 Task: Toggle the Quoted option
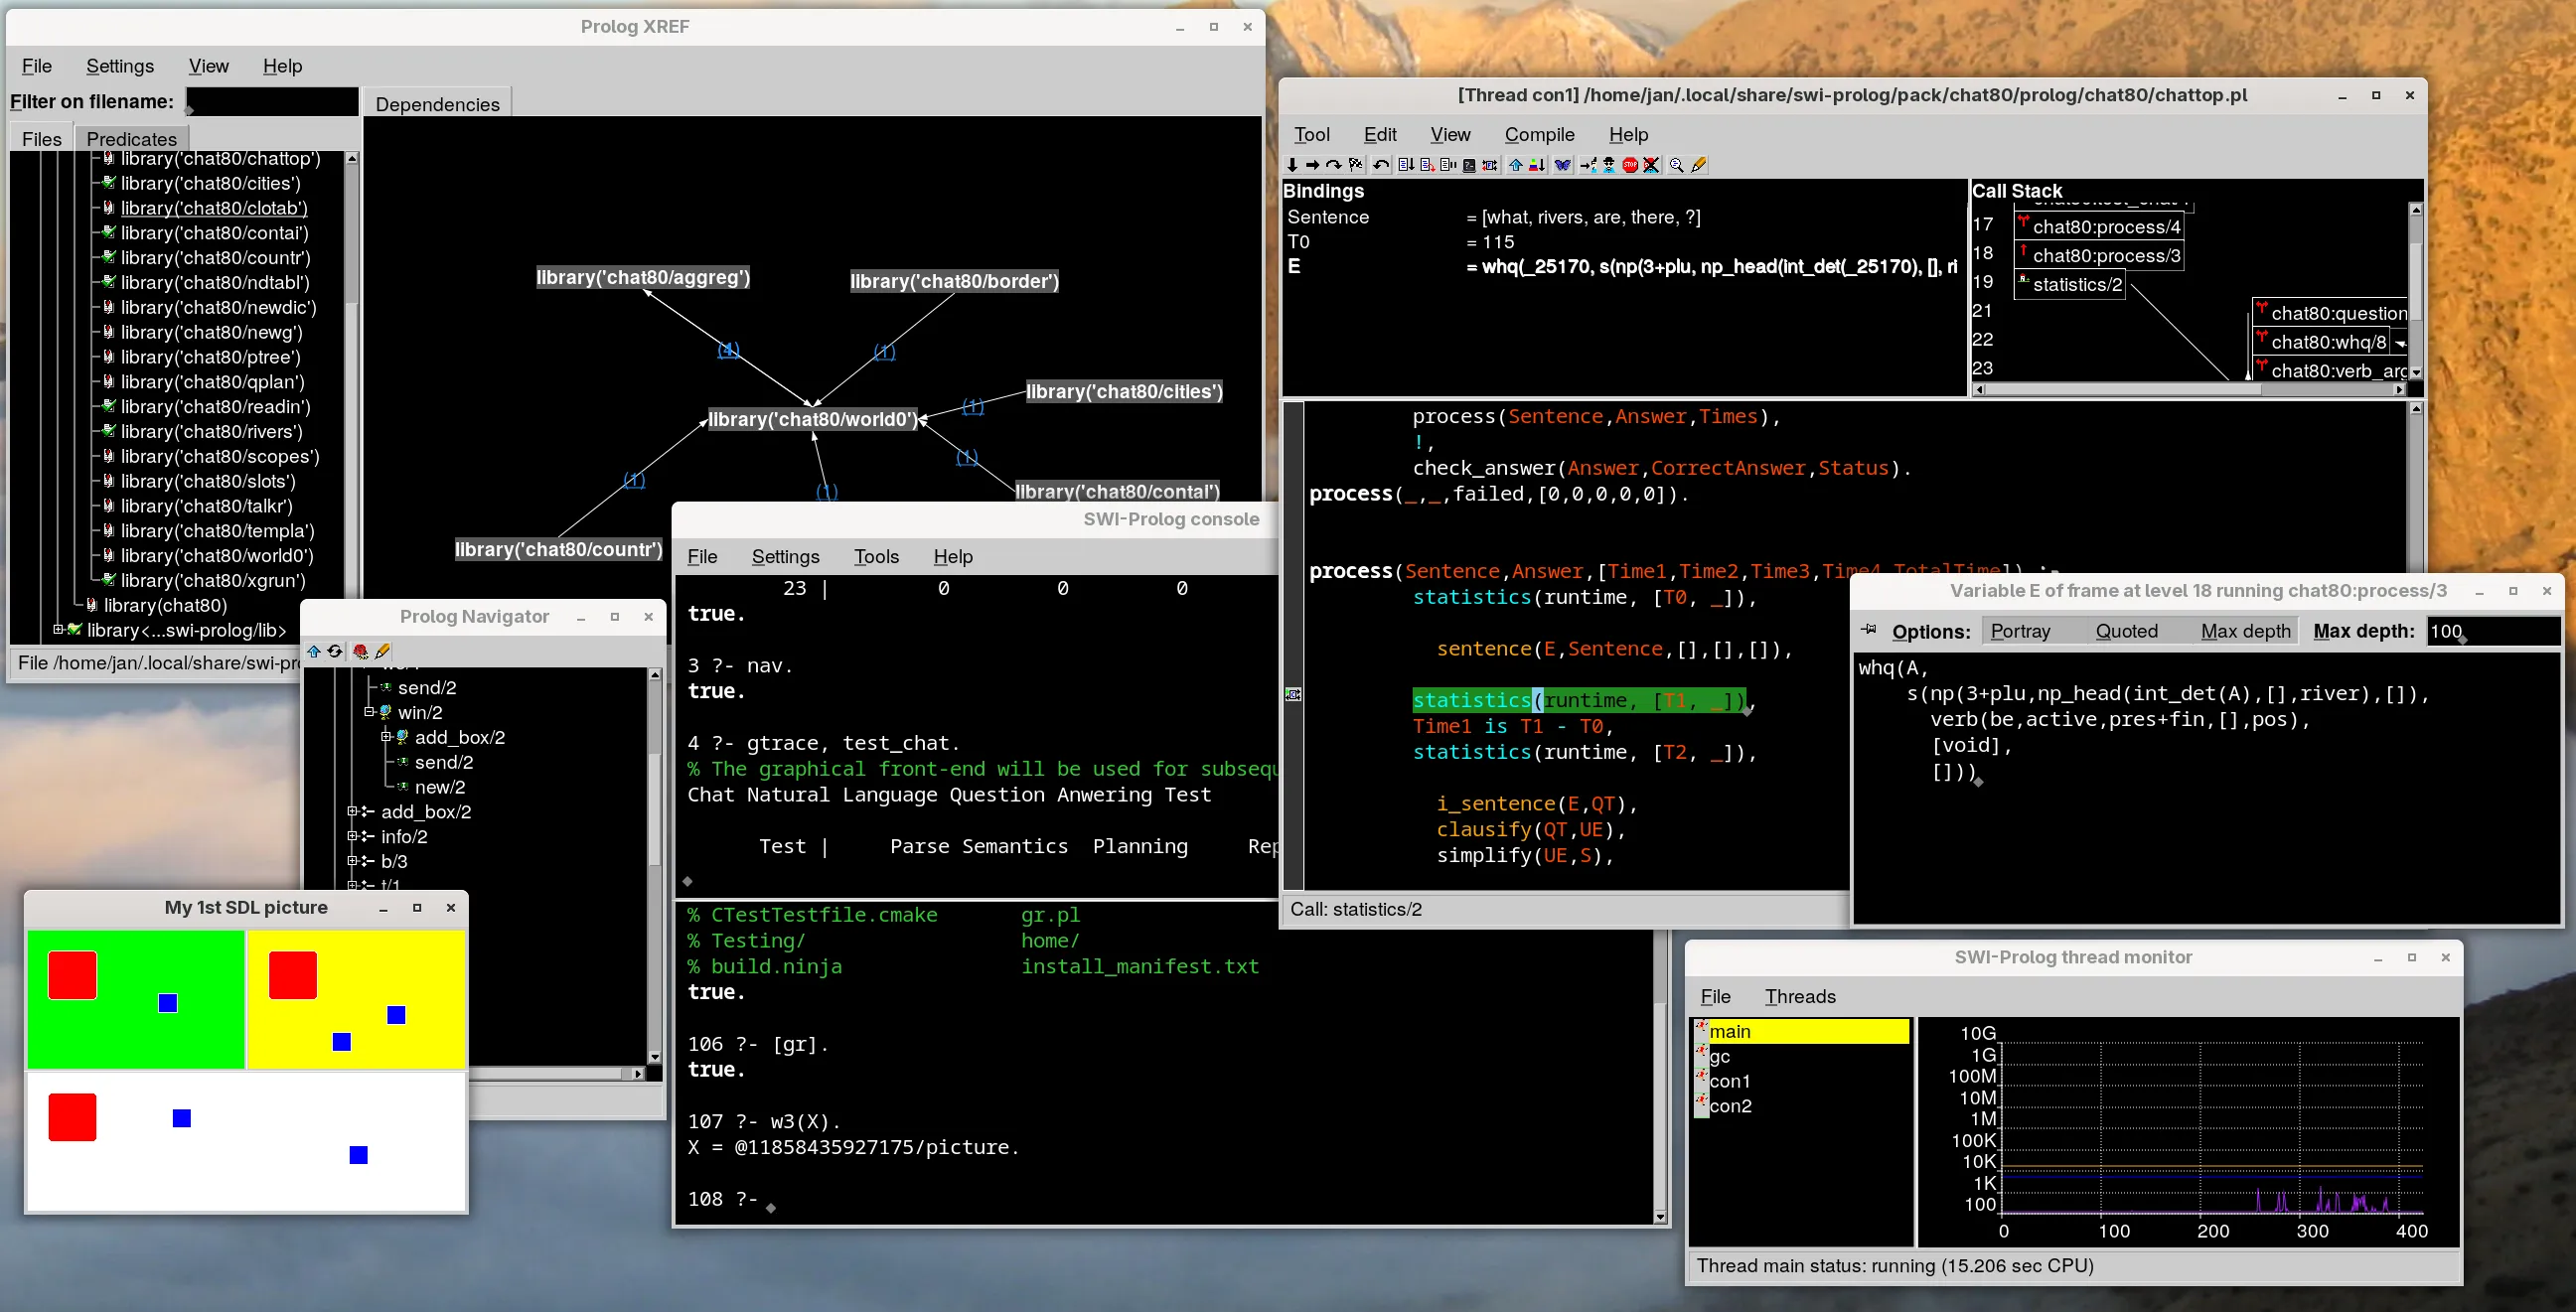tap(2126, 631)
